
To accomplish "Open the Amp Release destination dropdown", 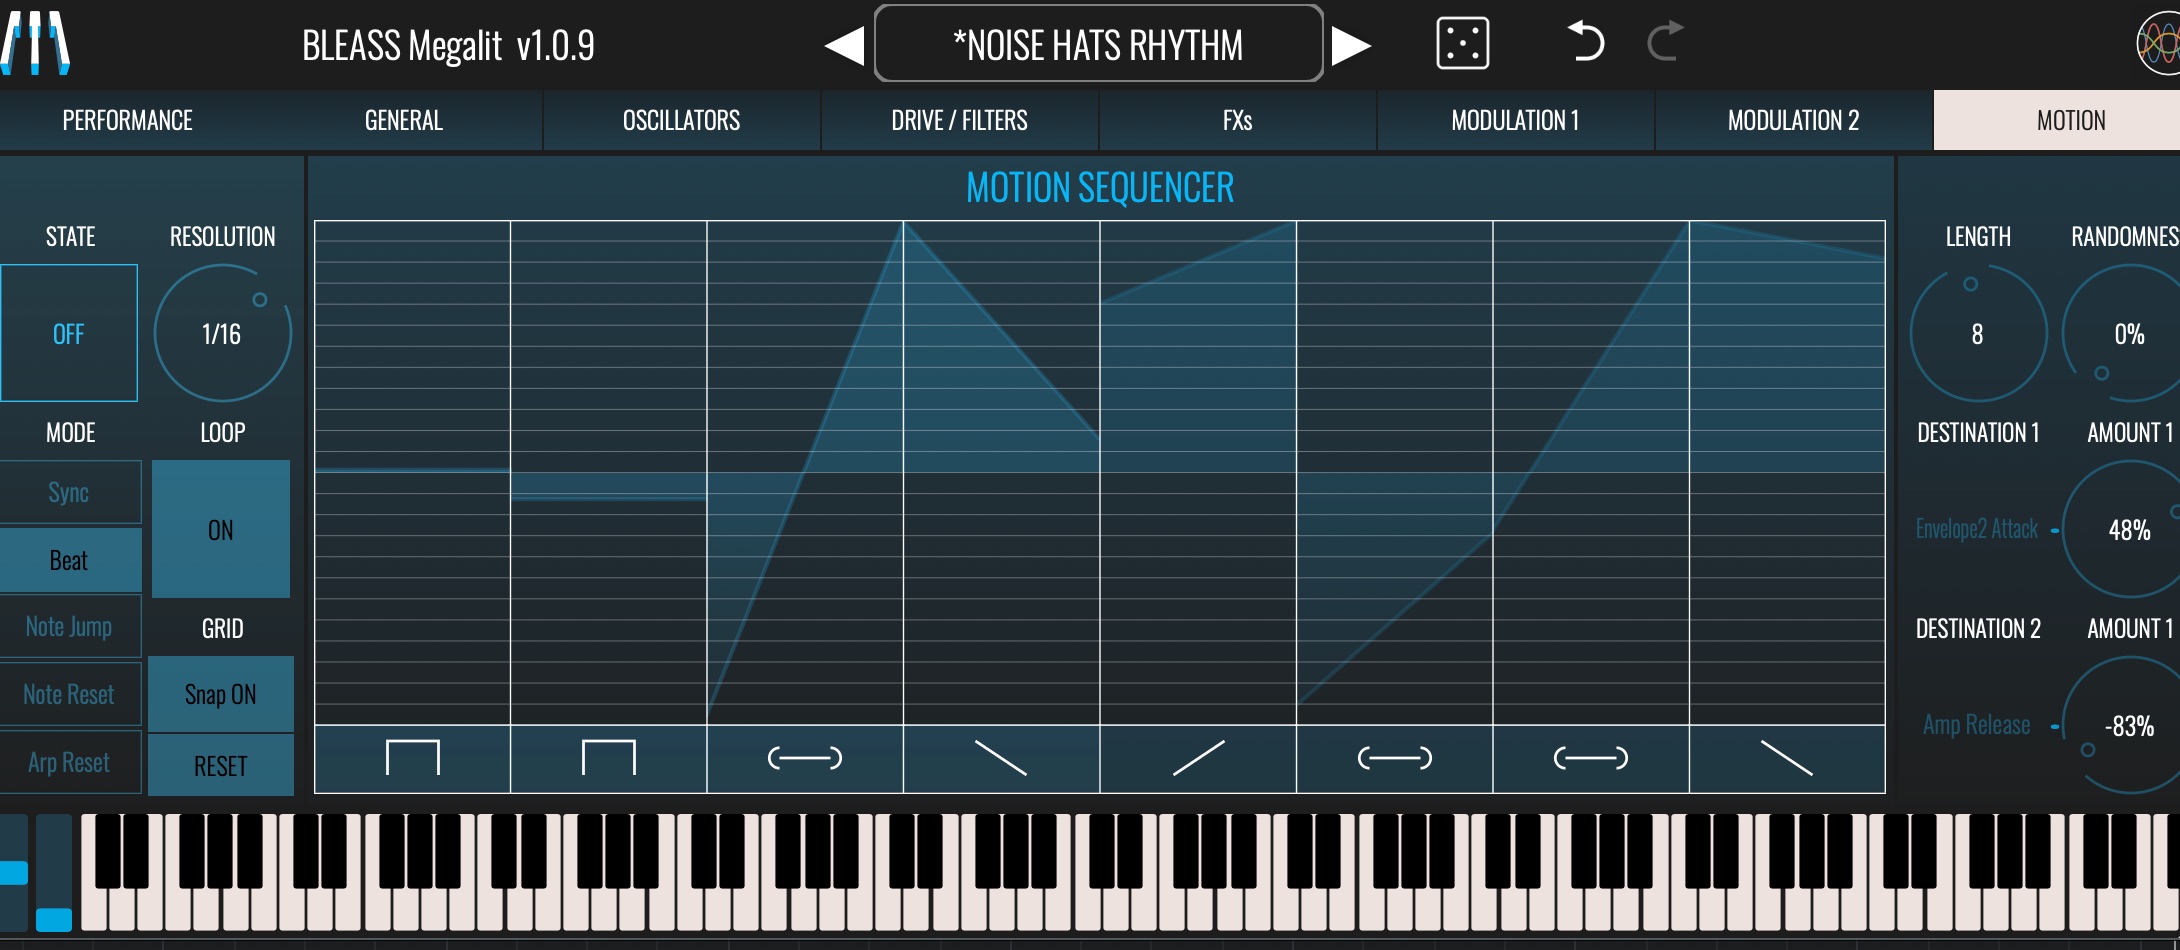I will pyautogui.click(x=1976, y=725).
